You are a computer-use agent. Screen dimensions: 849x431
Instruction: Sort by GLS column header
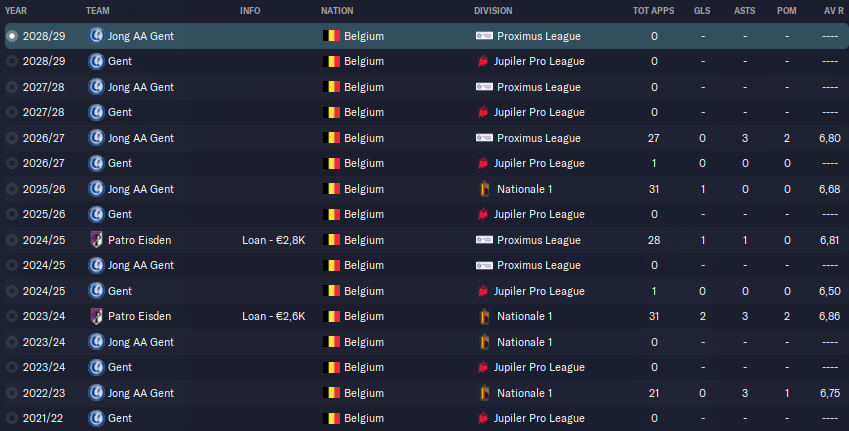(702, 11)
